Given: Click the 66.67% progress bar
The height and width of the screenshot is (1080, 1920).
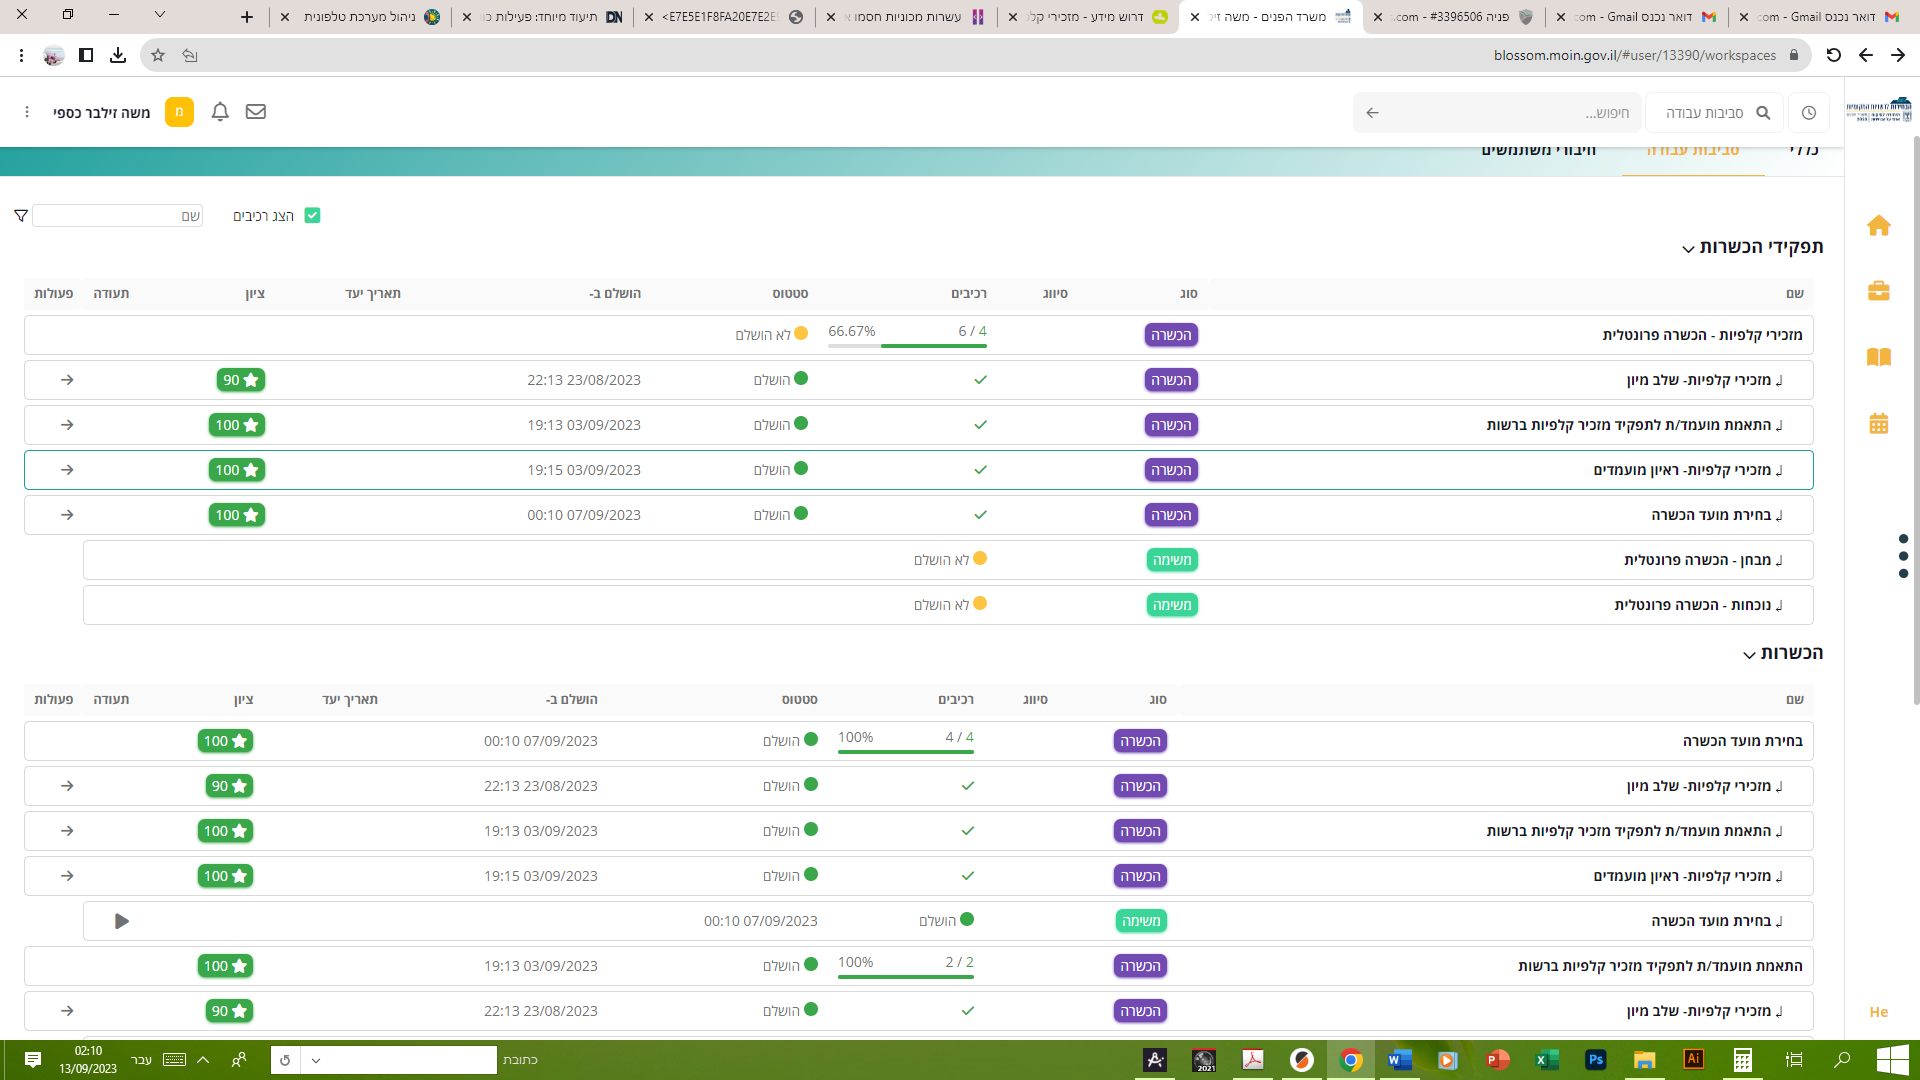Looking at the screenshot, I should [x=907, y=345].
